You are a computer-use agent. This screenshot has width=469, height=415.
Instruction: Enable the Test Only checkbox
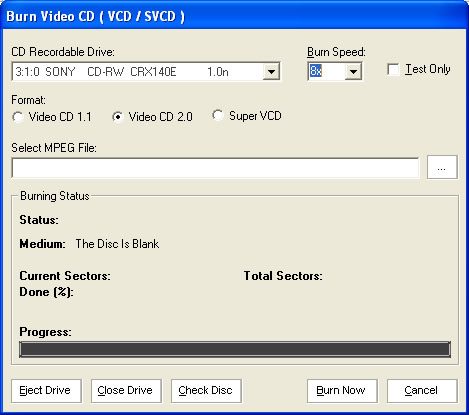(393, 69)
